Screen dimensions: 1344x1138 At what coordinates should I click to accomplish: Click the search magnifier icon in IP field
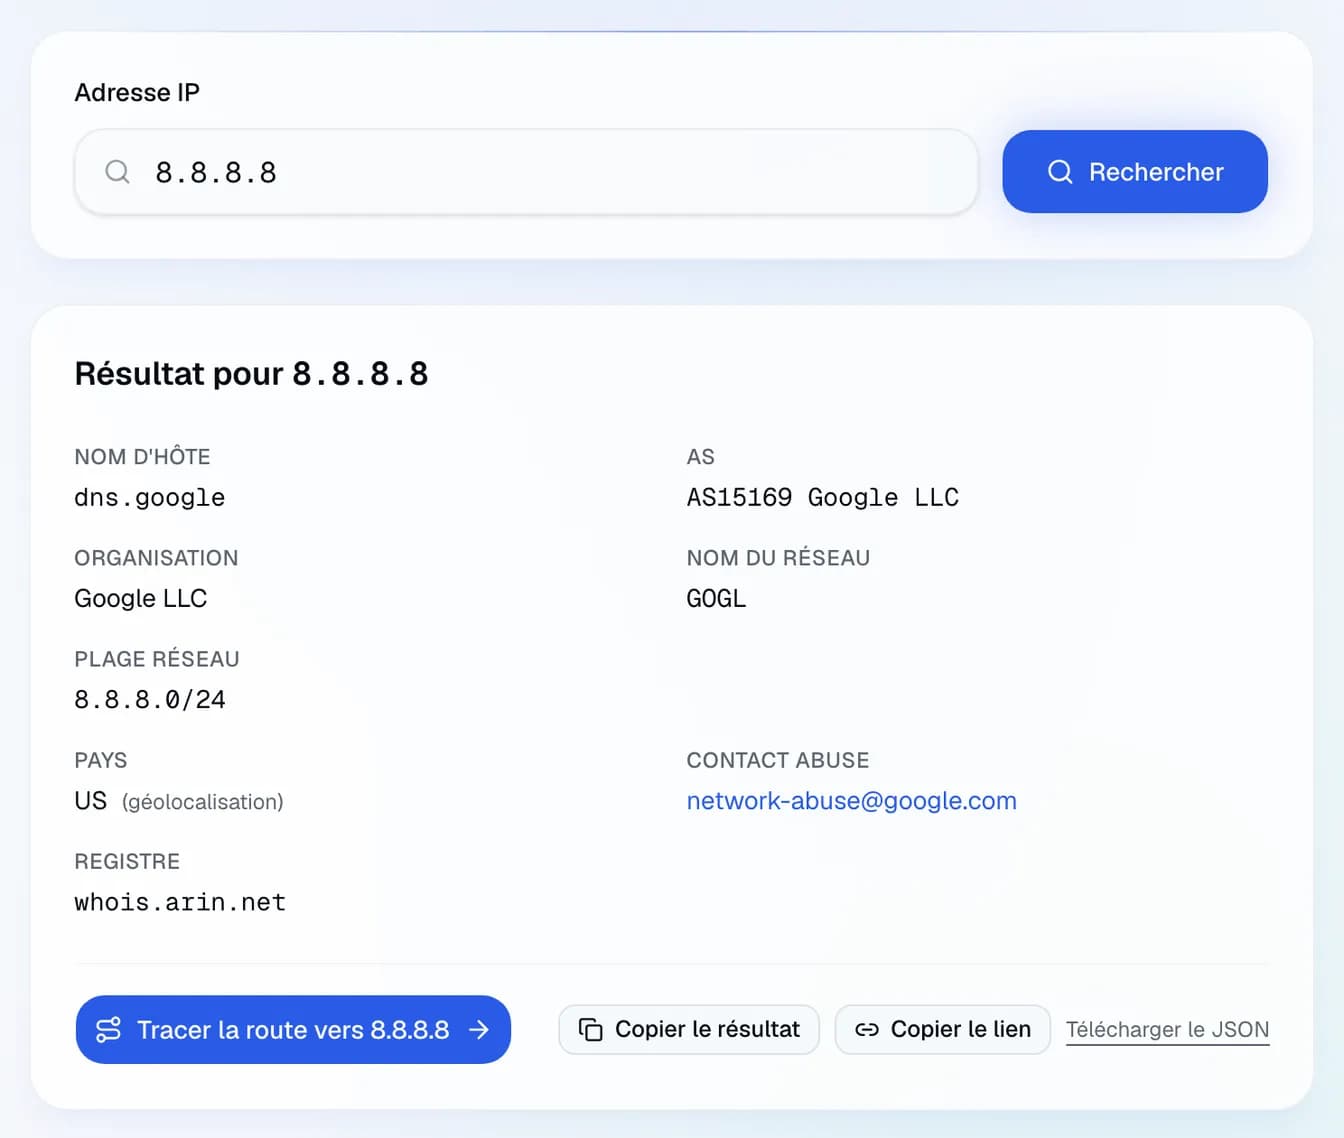tap(117, 172)
